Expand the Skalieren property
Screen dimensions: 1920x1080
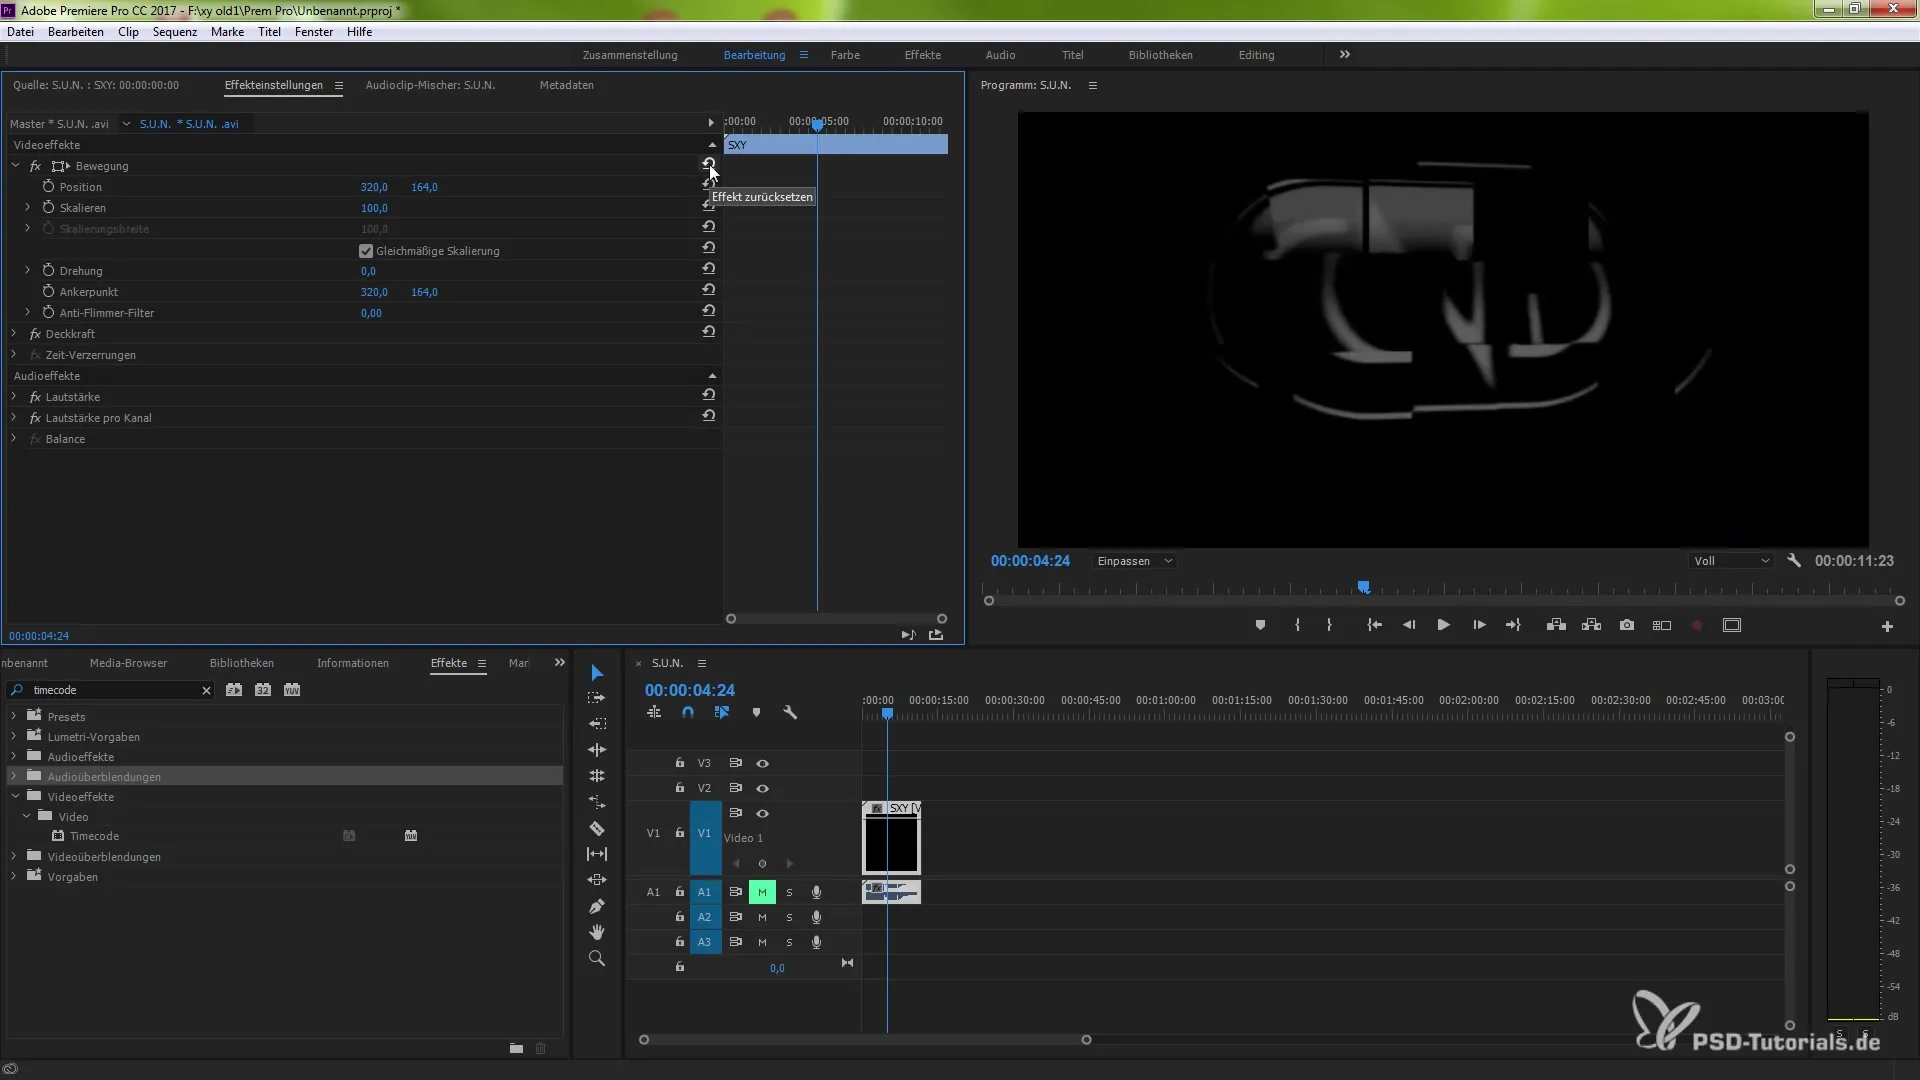pos(28,208)
